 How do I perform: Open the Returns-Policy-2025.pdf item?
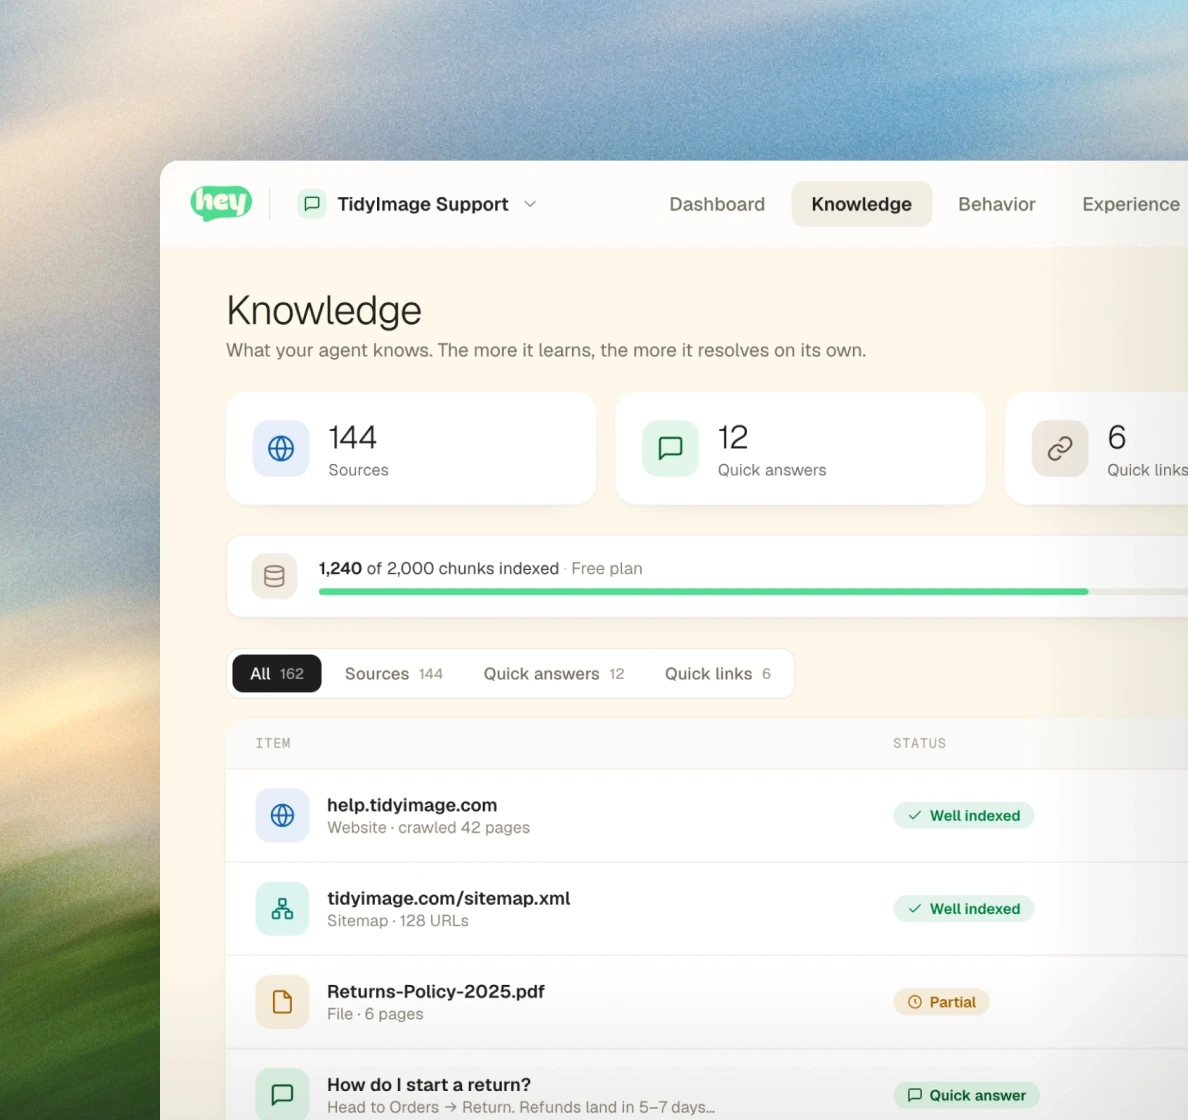[707, 1002]
